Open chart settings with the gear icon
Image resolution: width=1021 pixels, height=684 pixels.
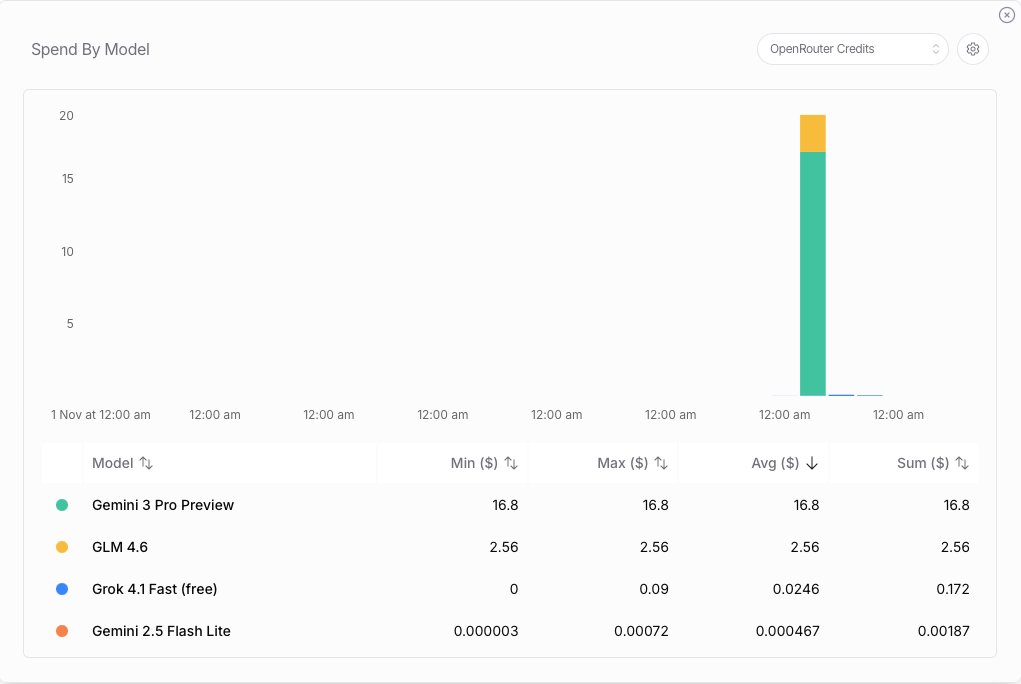coord(972,48)
